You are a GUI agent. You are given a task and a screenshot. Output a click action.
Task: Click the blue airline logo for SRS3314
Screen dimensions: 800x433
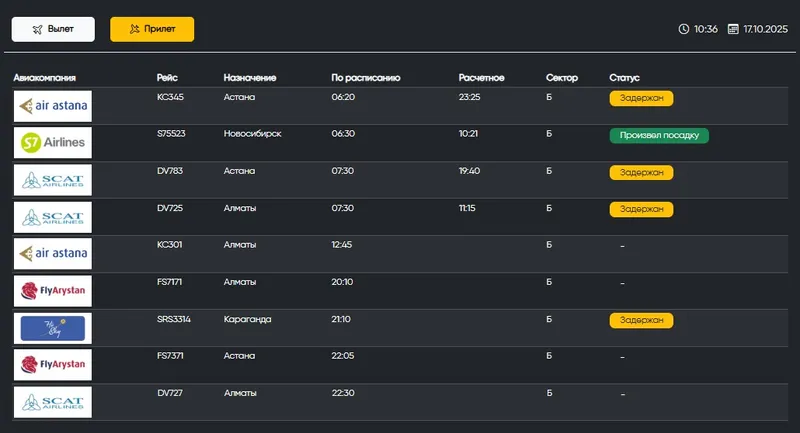point(53,328)
